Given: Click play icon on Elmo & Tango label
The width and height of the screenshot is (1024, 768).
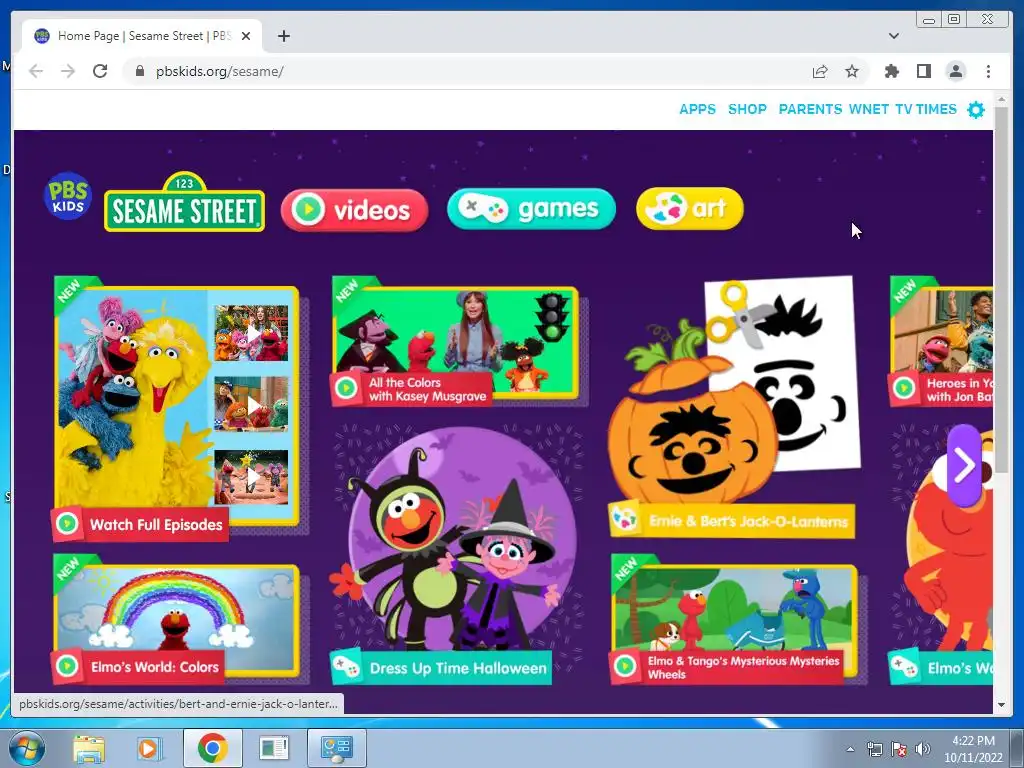Looking at the screenshot, I should click(625, 666).
